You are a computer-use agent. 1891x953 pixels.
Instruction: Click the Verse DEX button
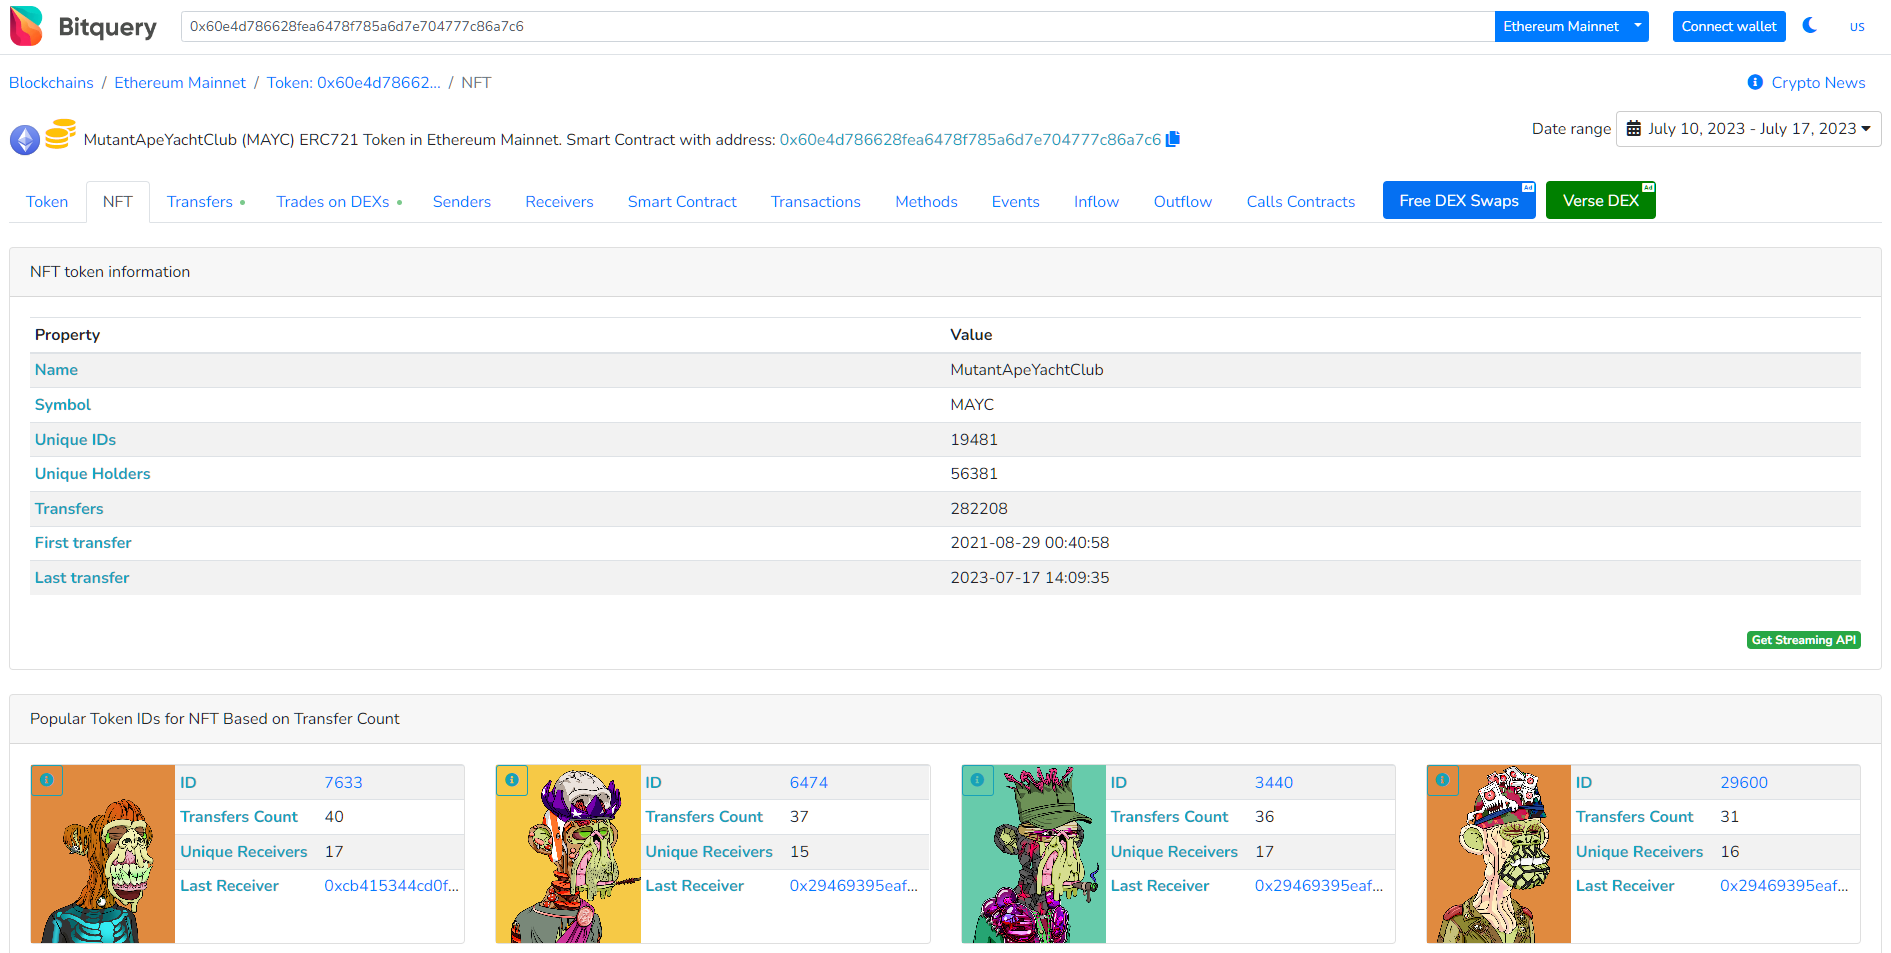click(1601, 200)
